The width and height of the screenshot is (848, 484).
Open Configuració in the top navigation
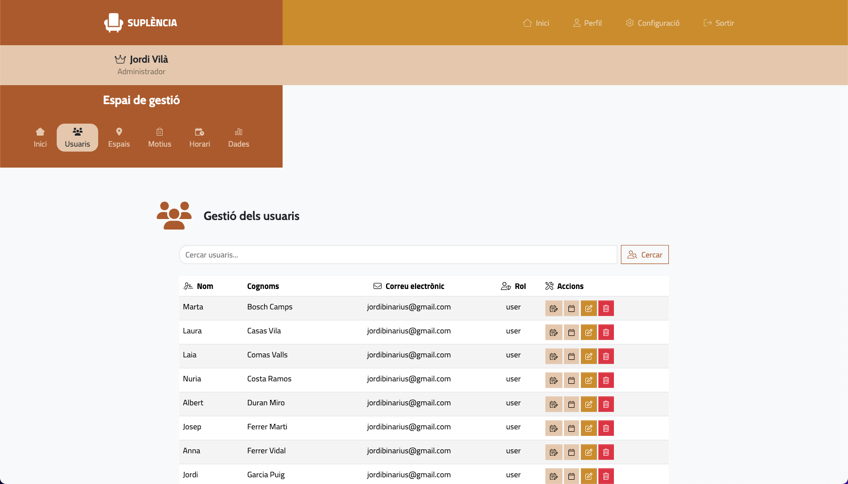point(652,23)
